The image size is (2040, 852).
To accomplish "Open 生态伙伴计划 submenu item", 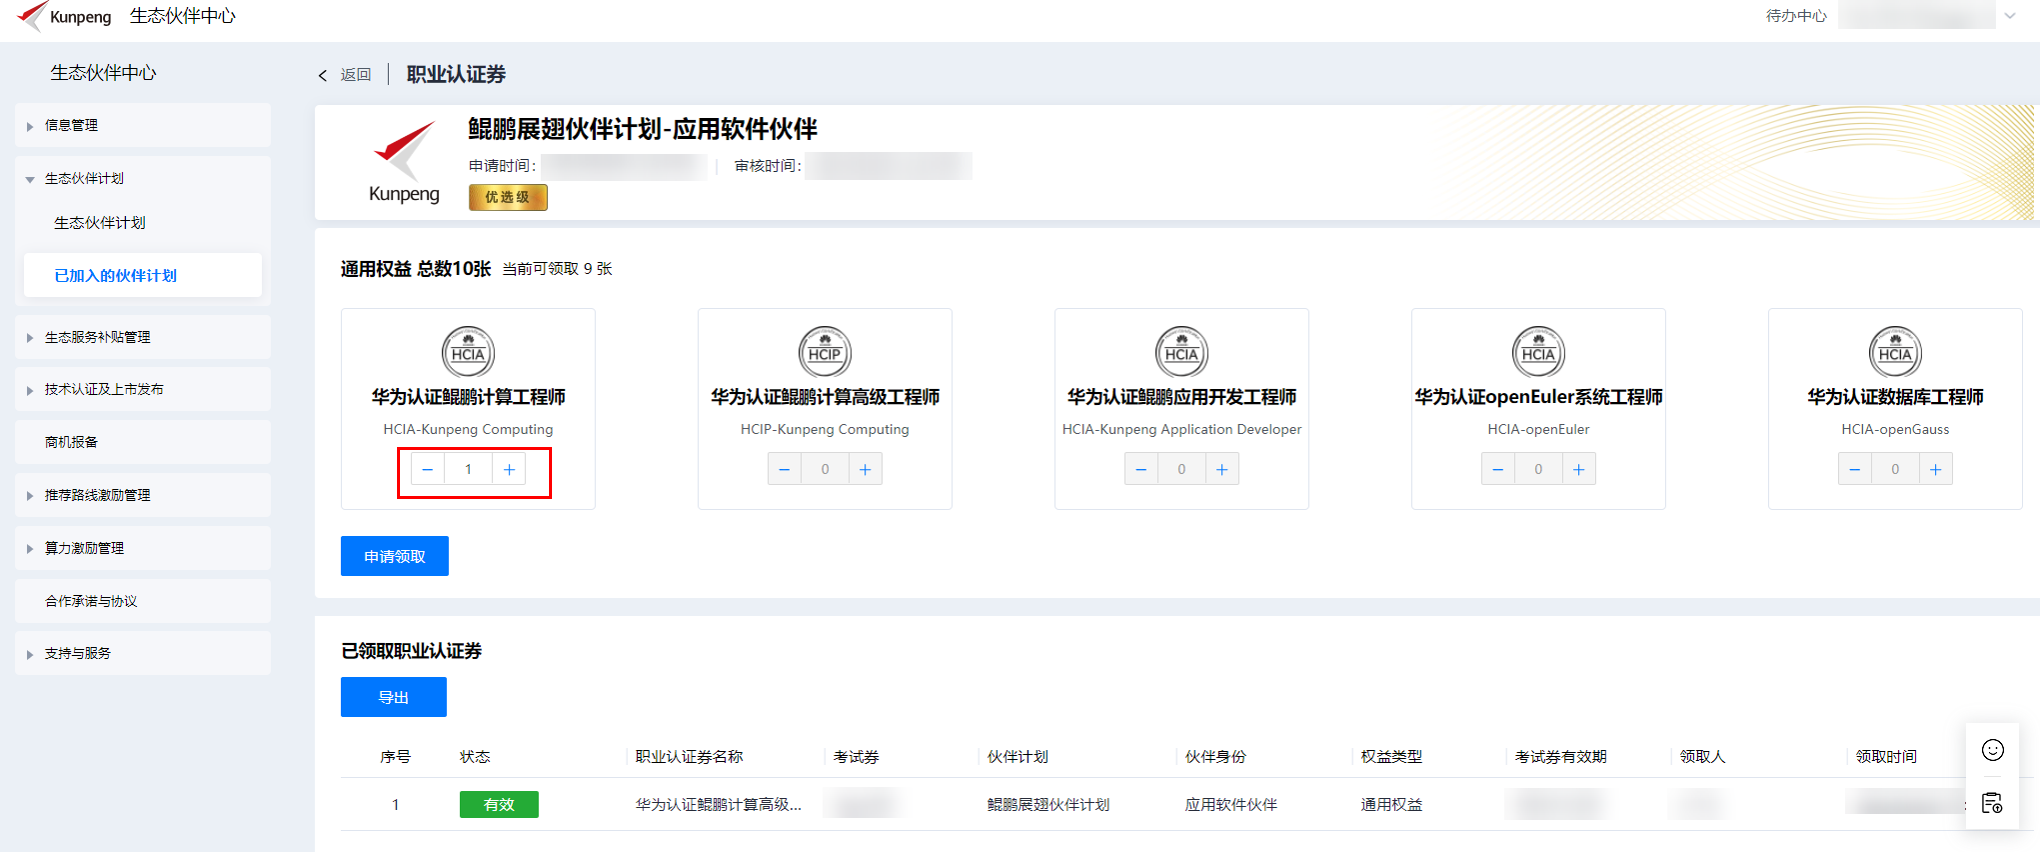I will pyautogui.click(x=100, y=223).
